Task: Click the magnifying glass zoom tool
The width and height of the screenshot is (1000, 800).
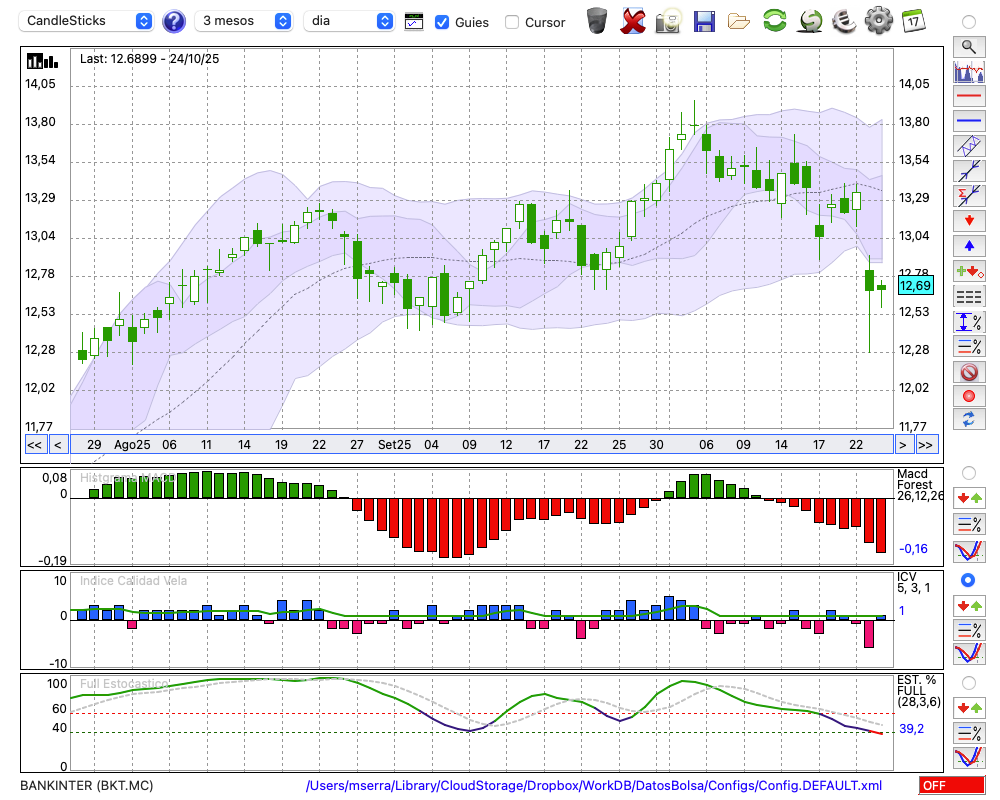Action: pyautogui.click(x=968, y=46)
